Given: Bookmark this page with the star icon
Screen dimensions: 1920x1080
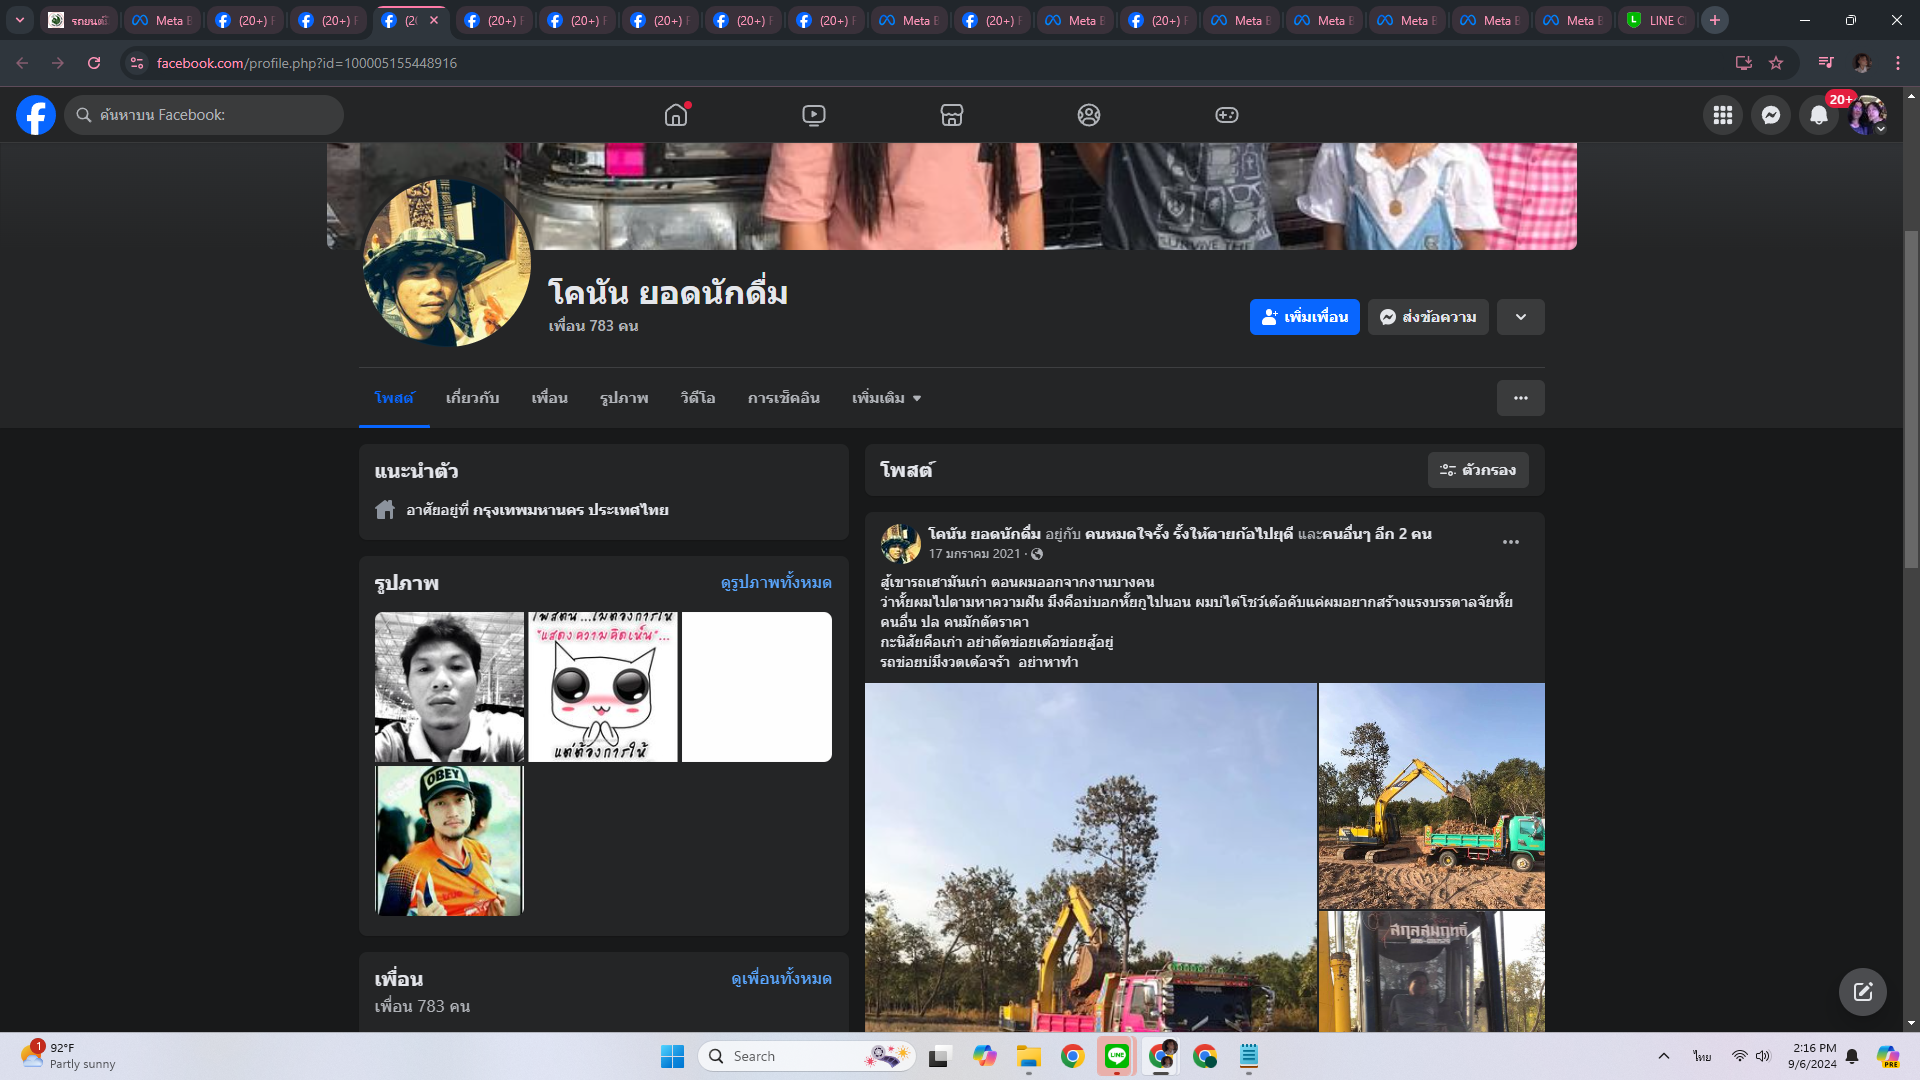Looking at the screenshot, I should [x=1776, y=63].
